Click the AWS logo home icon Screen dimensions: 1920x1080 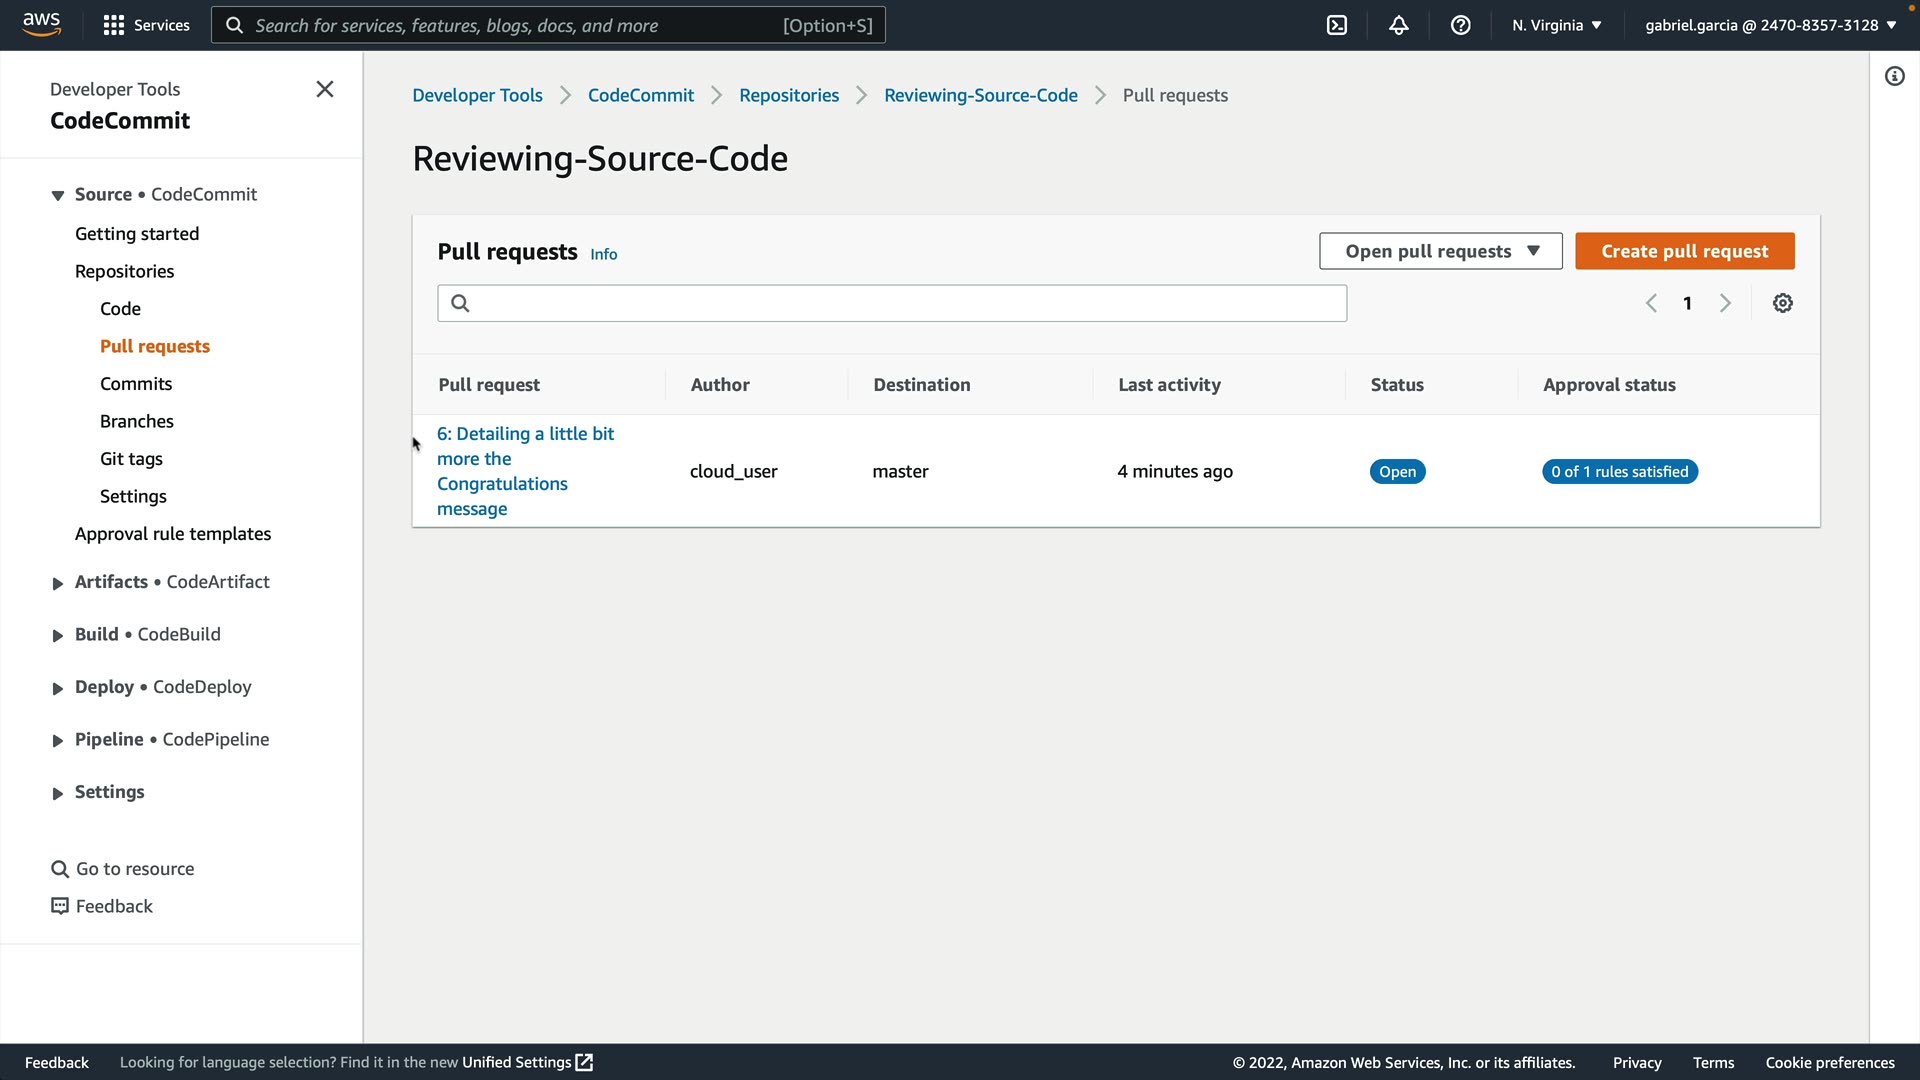coord(42,24)
